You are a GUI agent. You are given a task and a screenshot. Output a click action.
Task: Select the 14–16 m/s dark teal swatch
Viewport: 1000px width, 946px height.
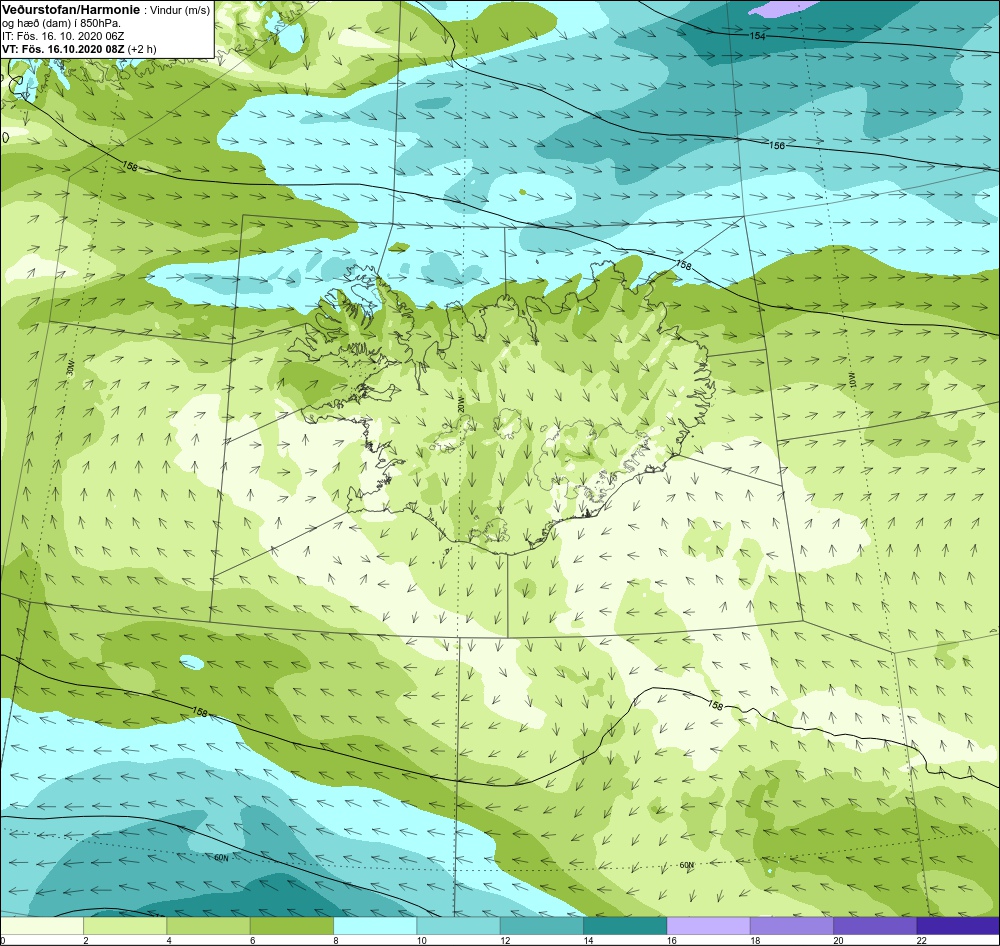tap(625, 925)
